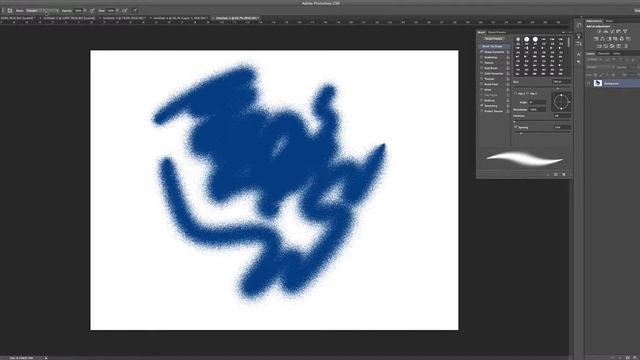
Task: Switch to the Brush Presets tab
Action: click(497, 32)
